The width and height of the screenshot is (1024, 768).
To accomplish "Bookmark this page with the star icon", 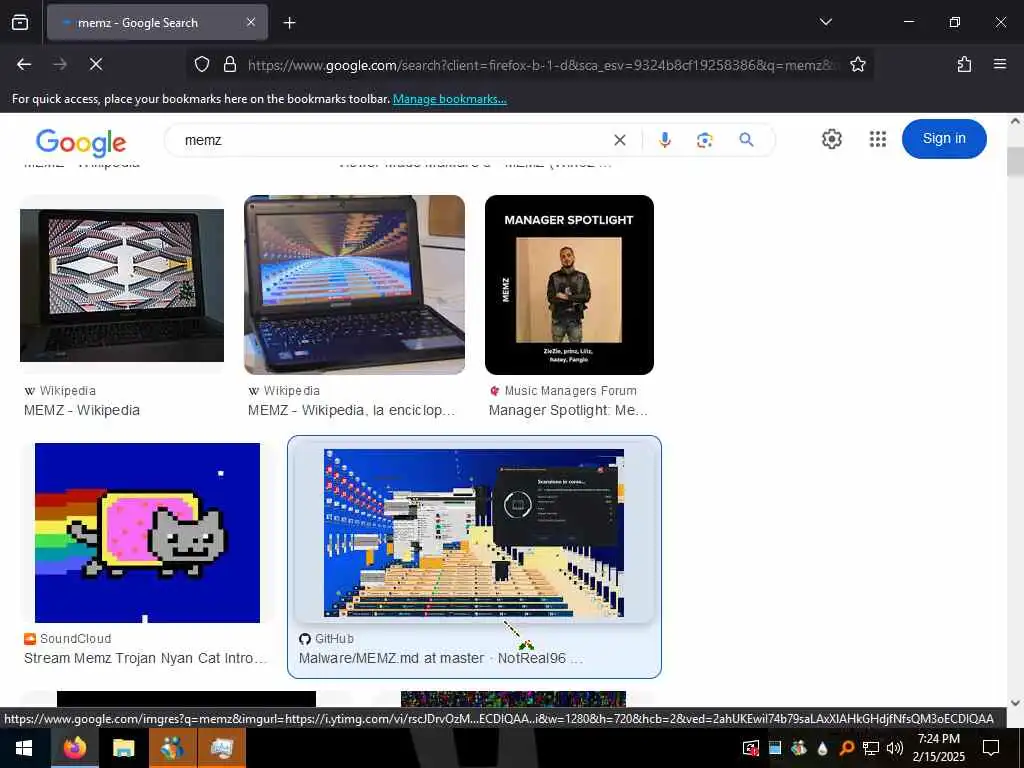I will pyautogui.click(x=857, y=64).
